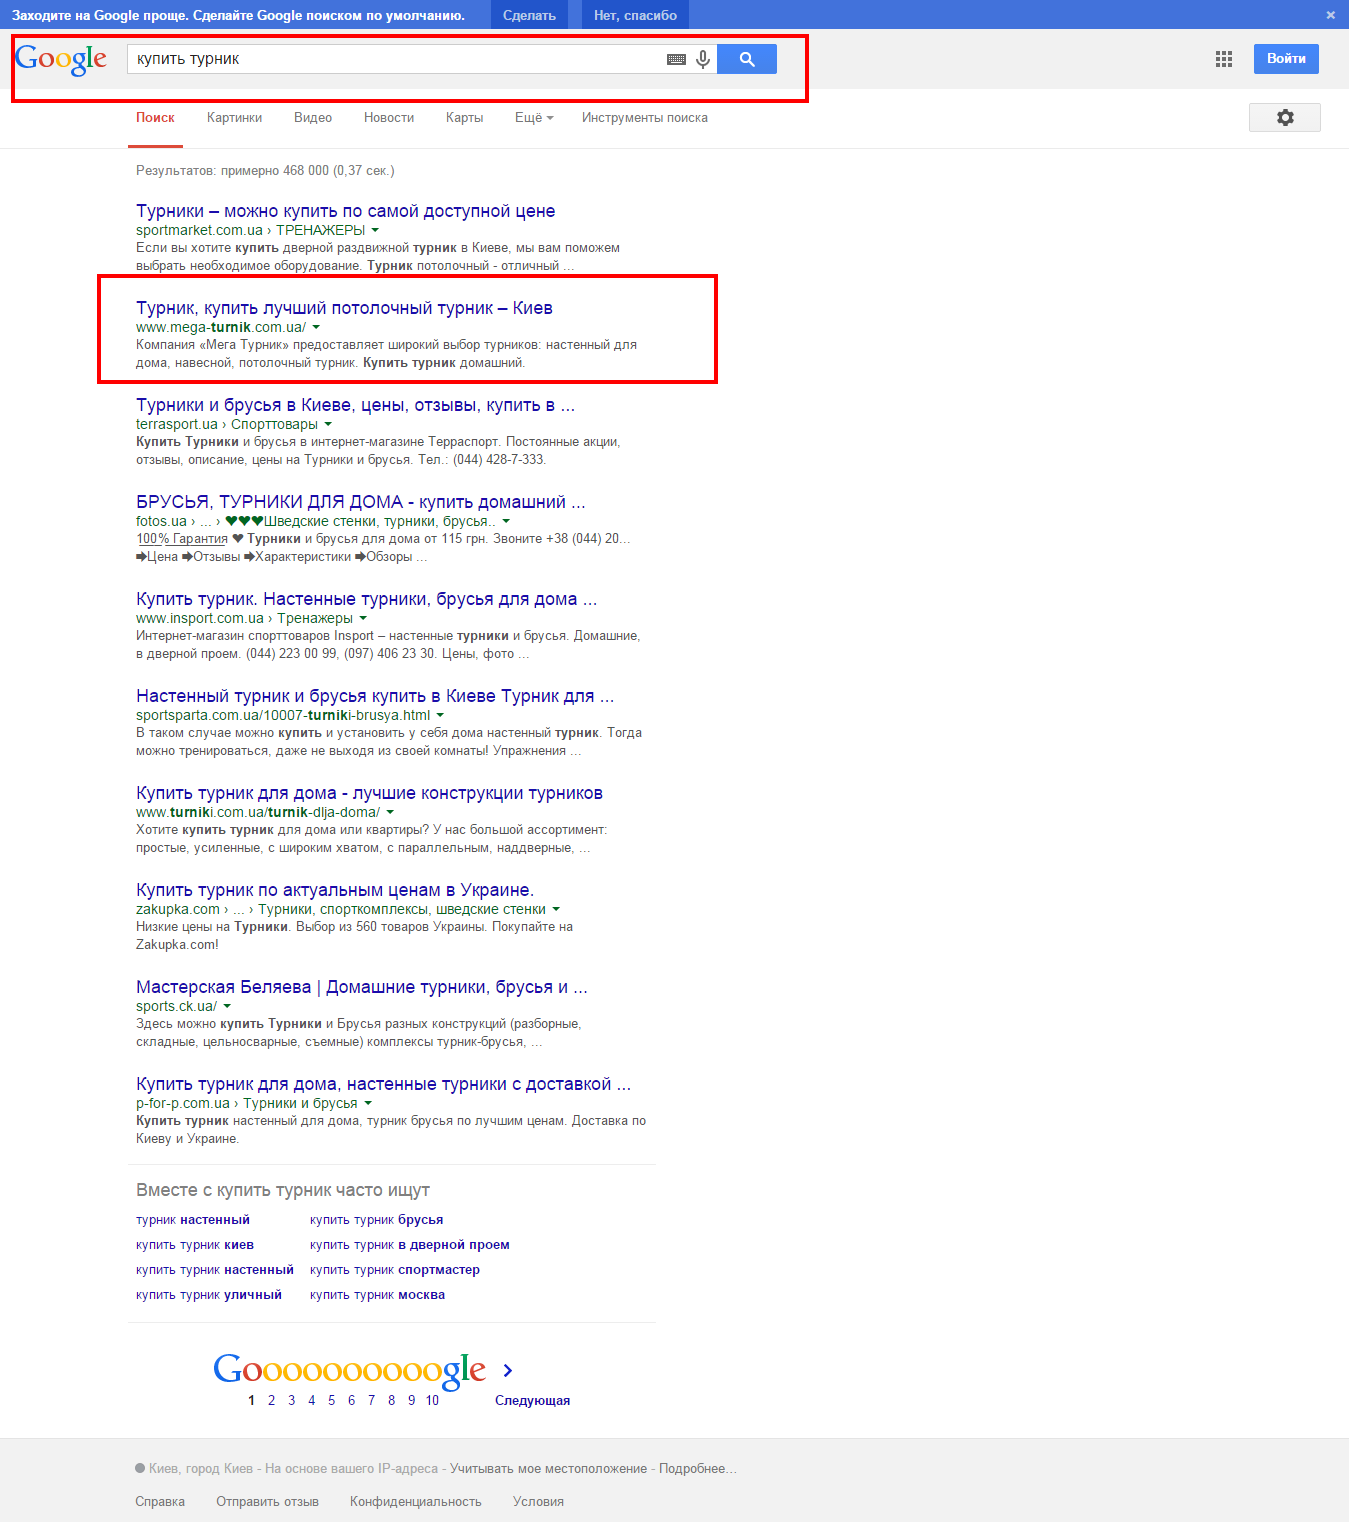Viewport: 1349px width, 1522px height.
Task: Expand dropdown arrow next to www.turniki.com.ua URL
Action: (390, 812)
